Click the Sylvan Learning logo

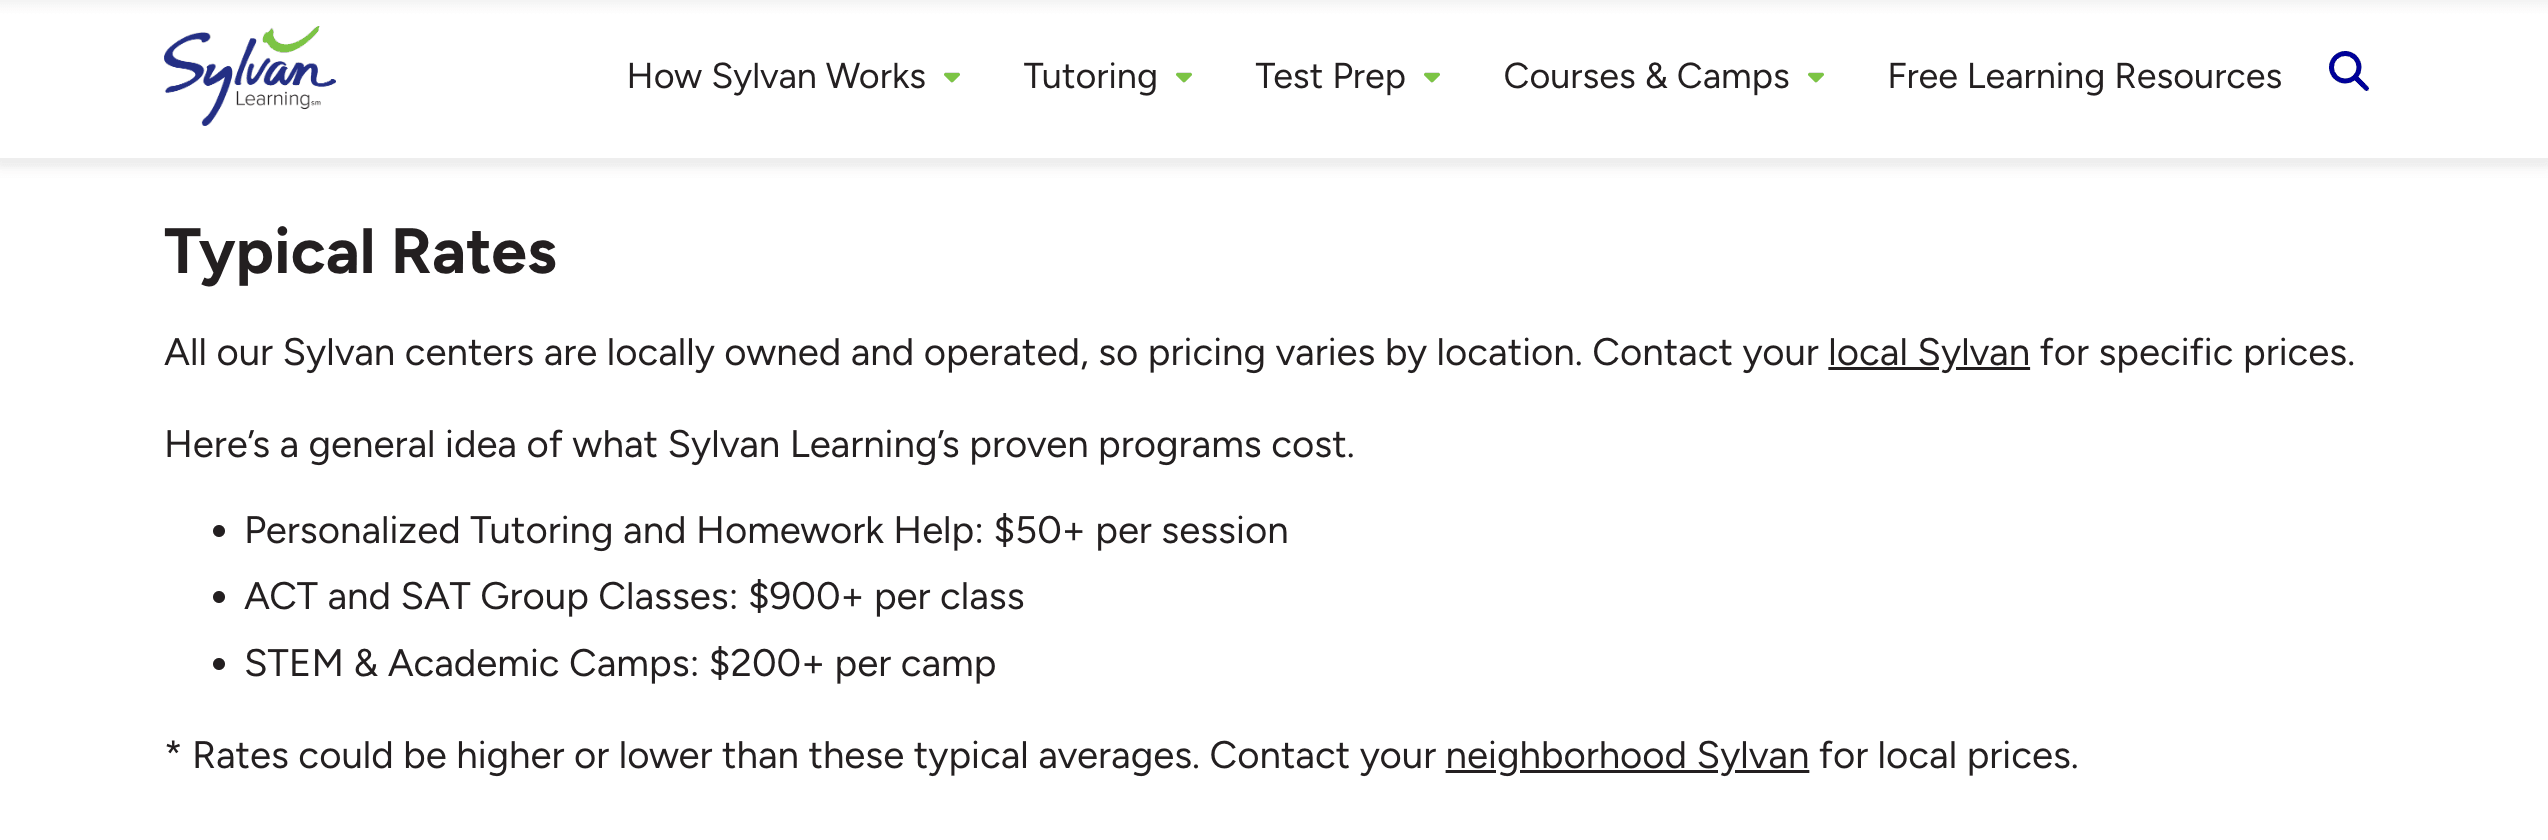250,75
